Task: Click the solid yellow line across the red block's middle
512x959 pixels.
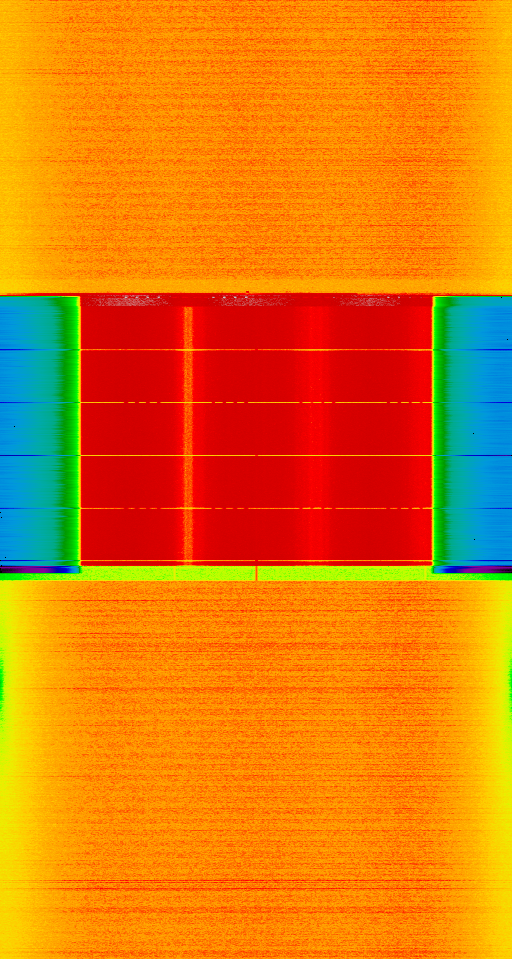Action: click(x=256, y=456)
